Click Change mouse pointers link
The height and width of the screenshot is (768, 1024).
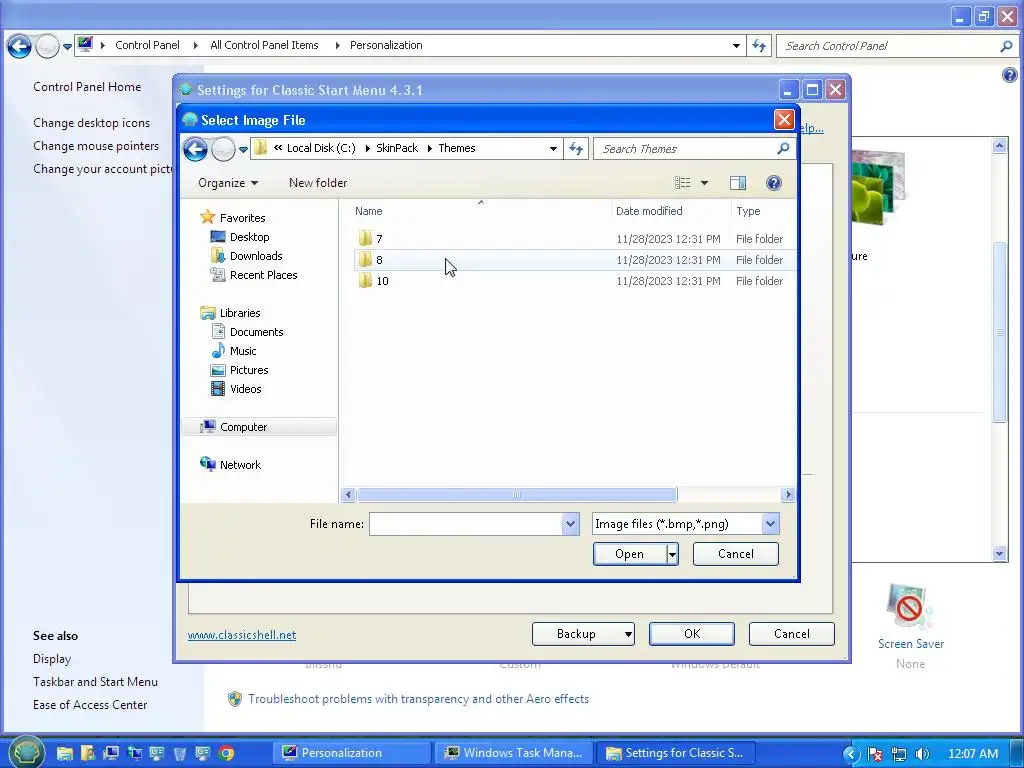(96, 146)
